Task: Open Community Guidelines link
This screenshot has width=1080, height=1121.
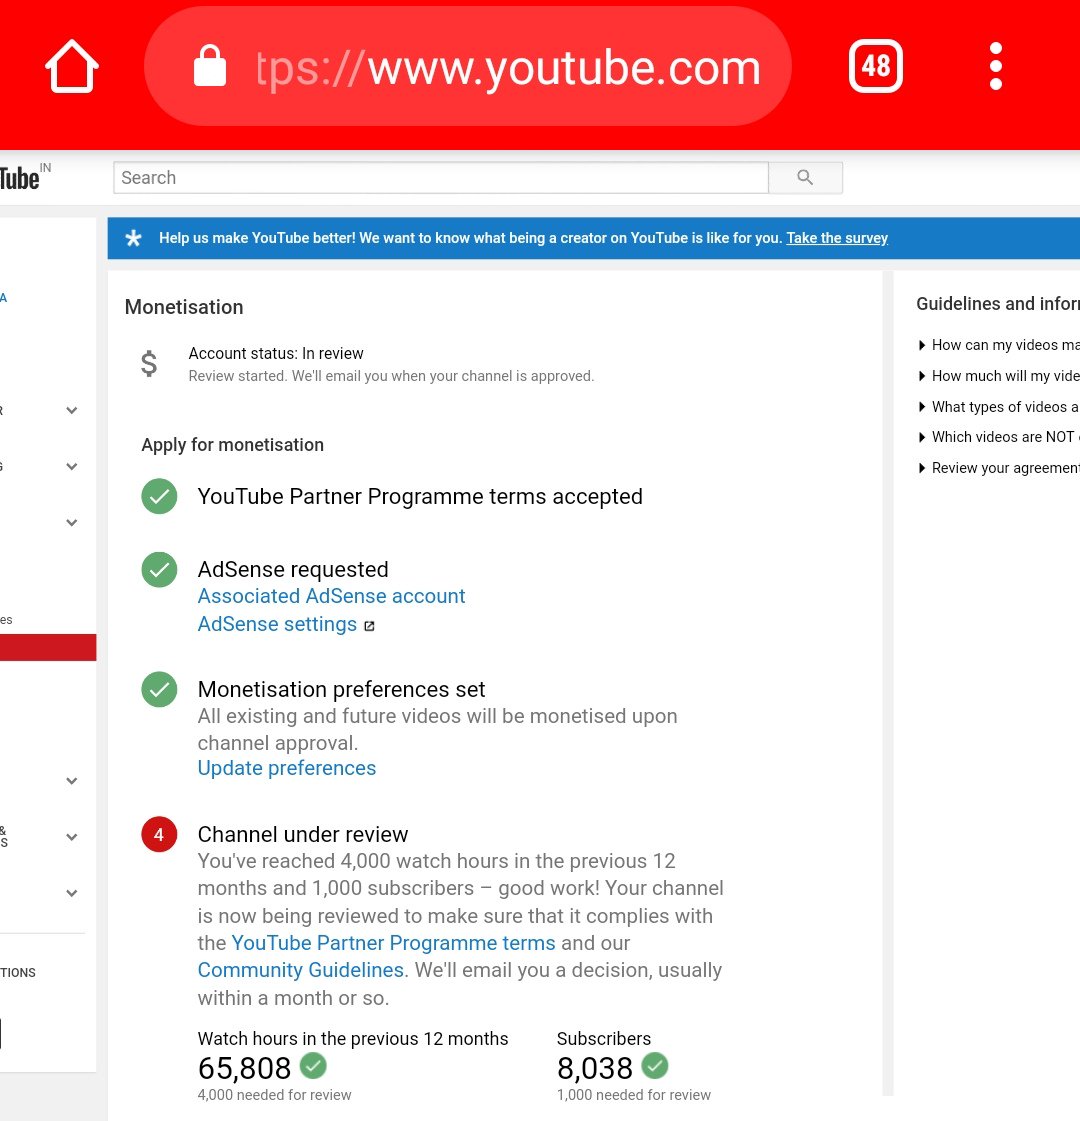Action: [x=301, y=970]
